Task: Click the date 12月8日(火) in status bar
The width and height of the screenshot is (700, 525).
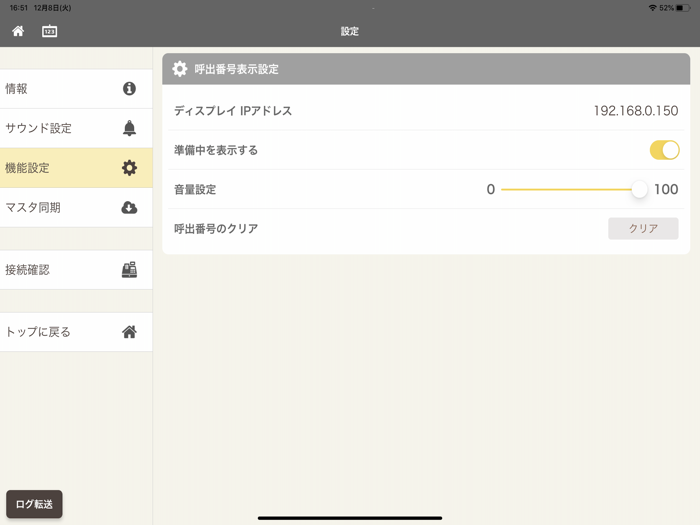Action: [x=52, y=8]
